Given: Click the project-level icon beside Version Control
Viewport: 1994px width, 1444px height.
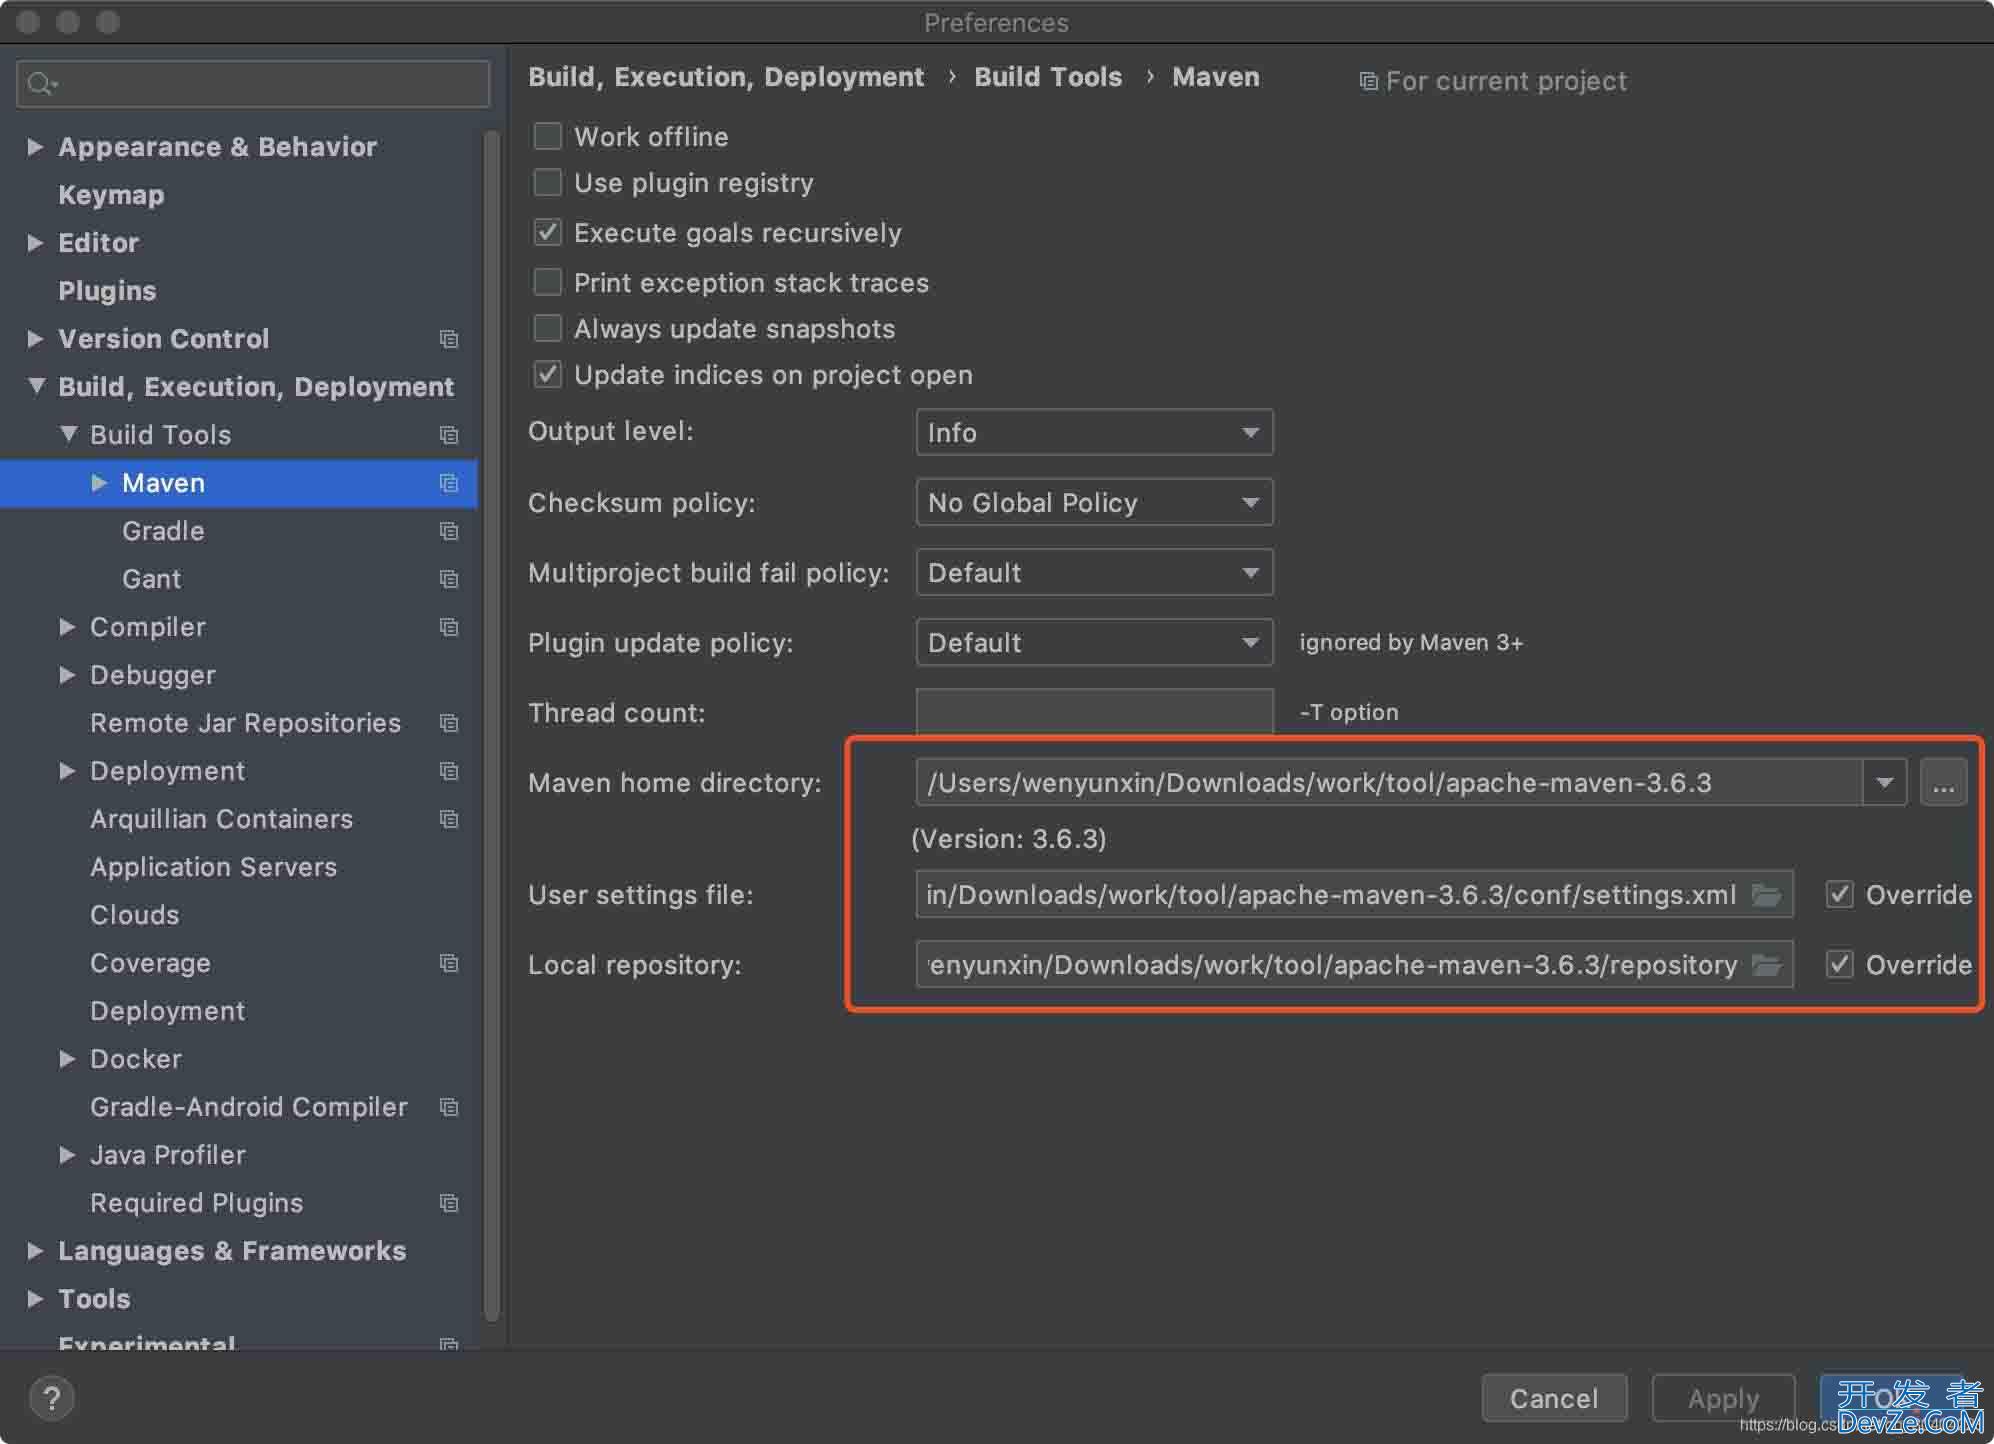Looking at the screenshot, I should tap(449, 339).
